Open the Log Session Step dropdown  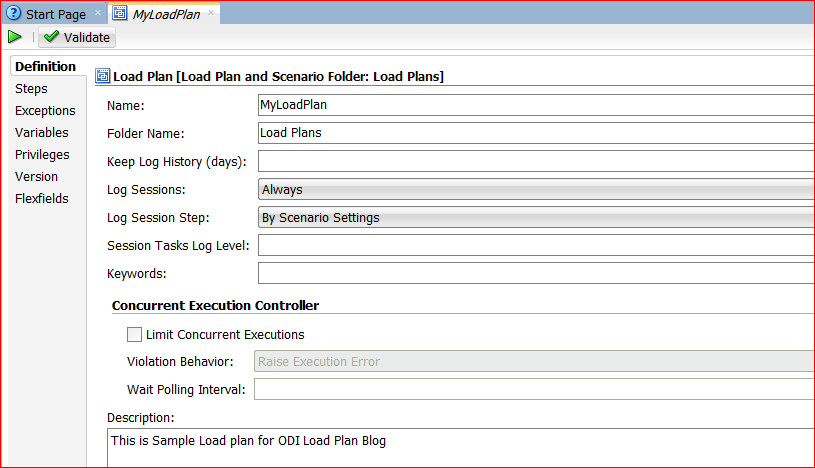(x=536, y=217)
